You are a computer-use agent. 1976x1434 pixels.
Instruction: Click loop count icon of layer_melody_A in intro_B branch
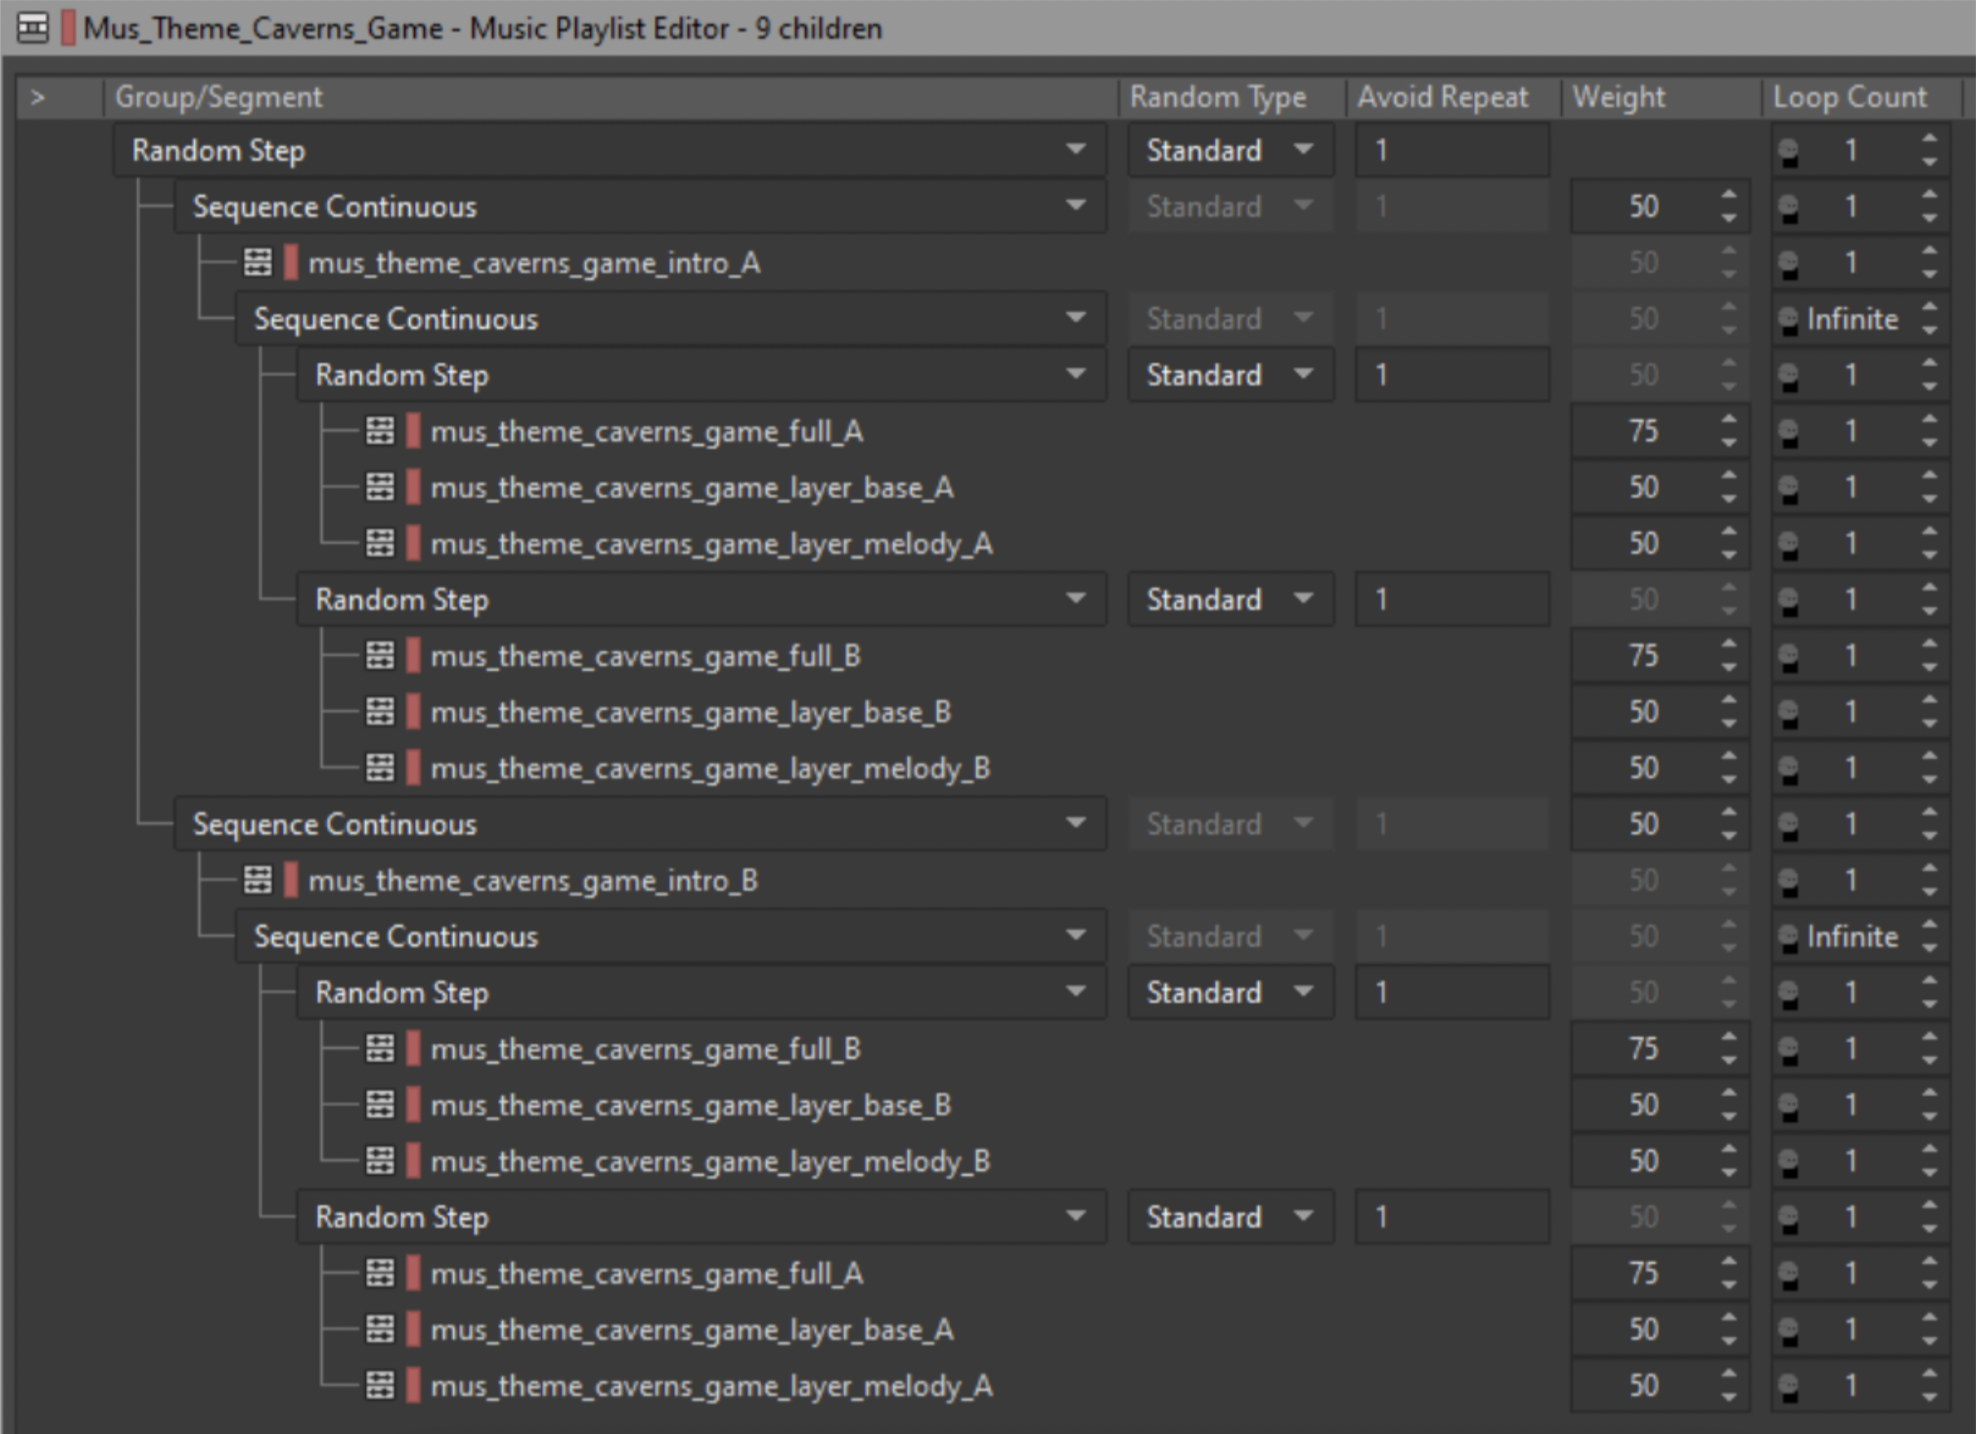[1789, 1387]
